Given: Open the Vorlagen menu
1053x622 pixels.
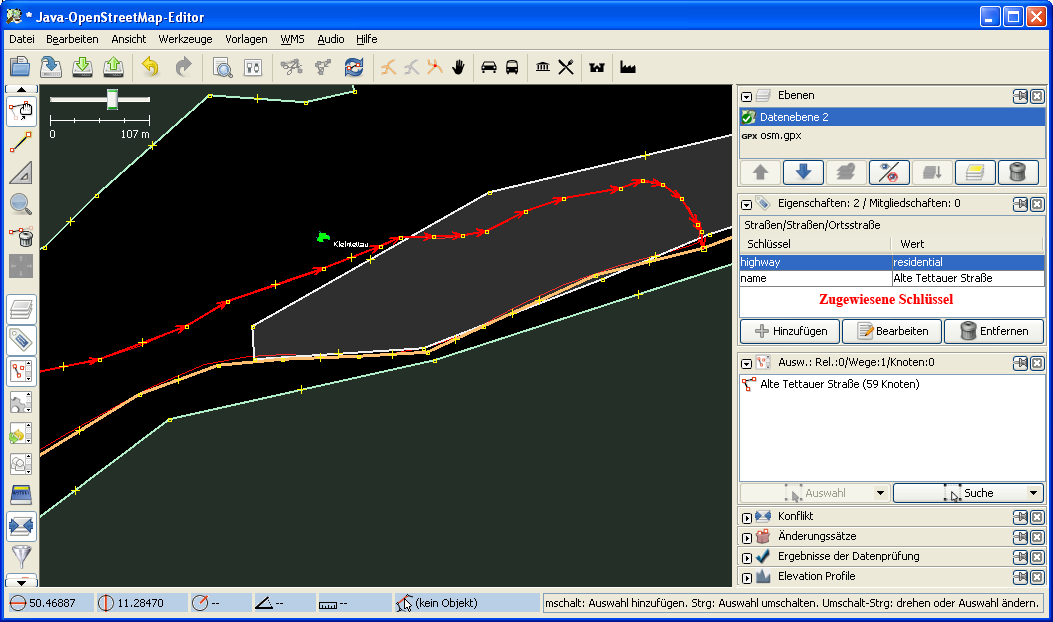Looking at the screenshot, I should click(246, 39).
